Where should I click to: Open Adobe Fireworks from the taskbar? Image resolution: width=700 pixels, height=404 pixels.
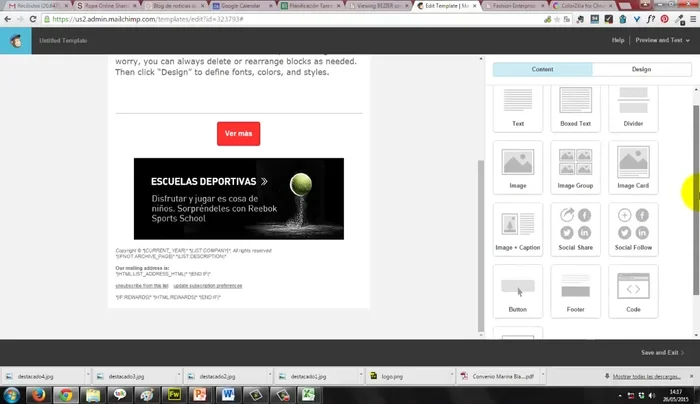click(174, 395)
